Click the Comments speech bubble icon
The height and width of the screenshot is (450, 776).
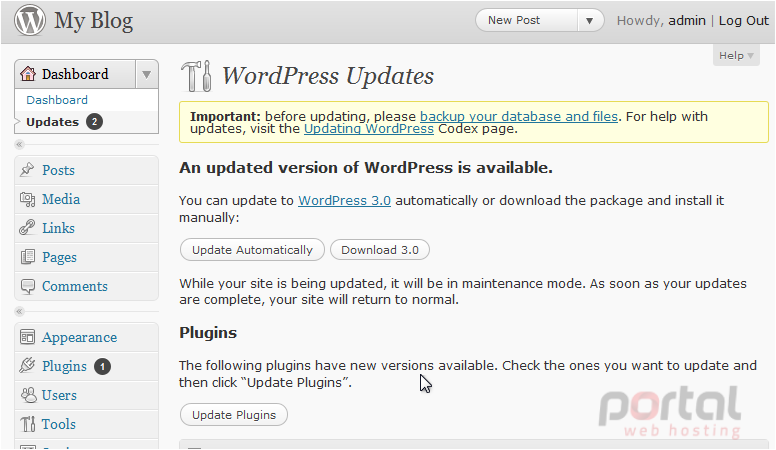click(x=28, y=286)
